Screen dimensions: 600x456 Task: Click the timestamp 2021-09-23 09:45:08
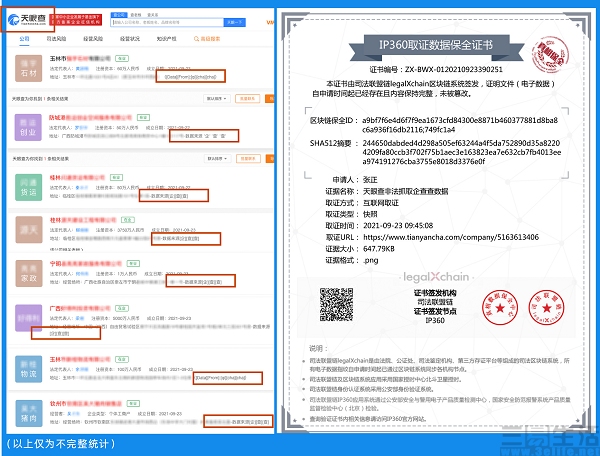tap(398, 225)
